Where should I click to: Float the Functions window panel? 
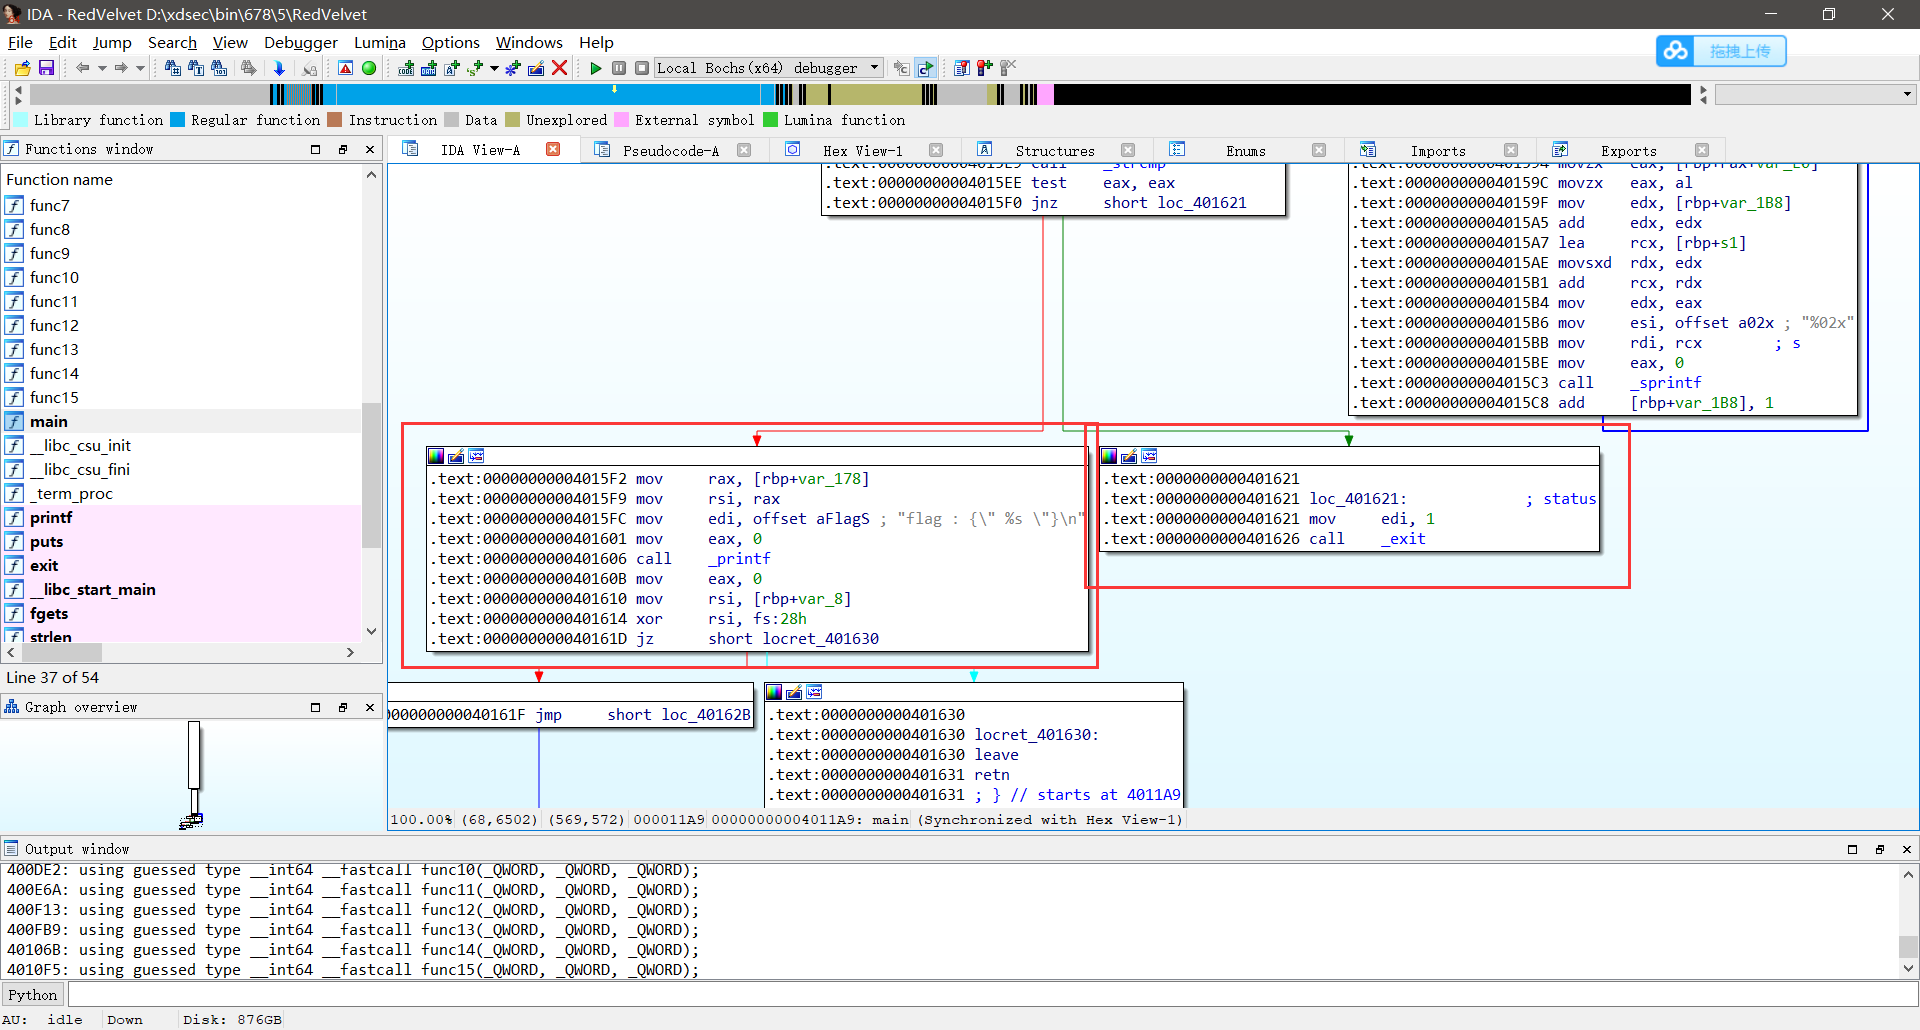(x=342, y=149)
